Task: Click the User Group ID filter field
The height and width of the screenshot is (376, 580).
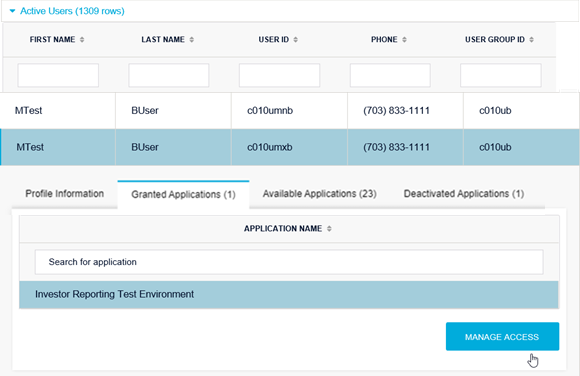Action: pos(501,75)
